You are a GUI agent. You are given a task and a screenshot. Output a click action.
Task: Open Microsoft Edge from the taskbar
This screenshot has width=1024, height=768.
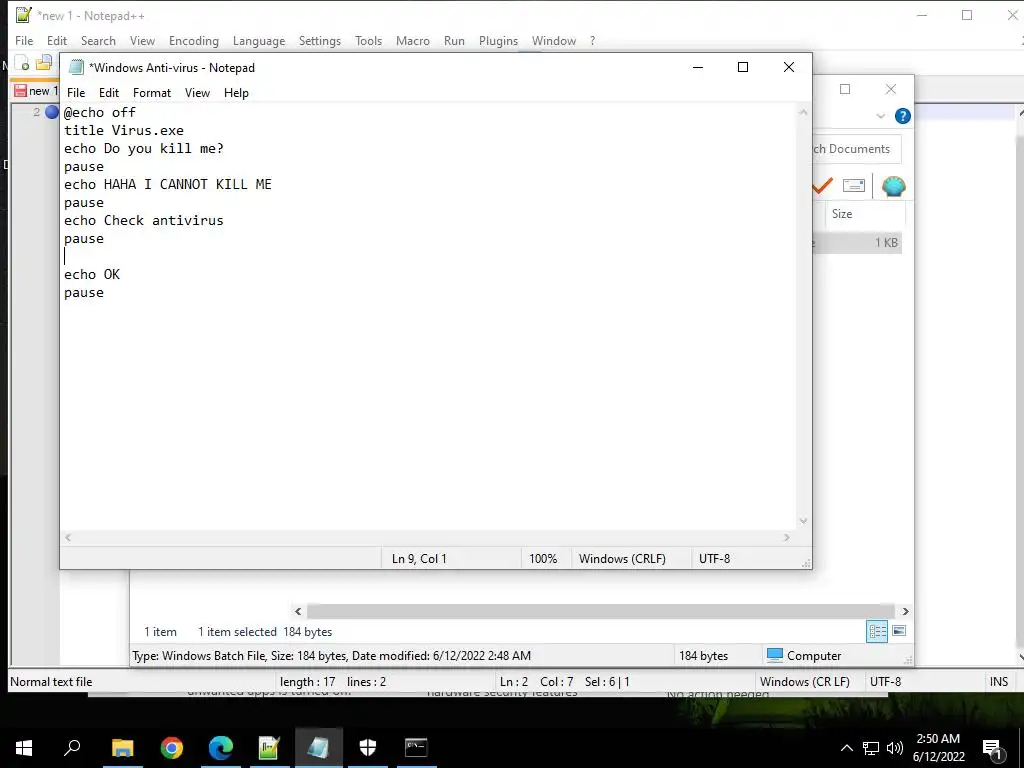[221, 748]
